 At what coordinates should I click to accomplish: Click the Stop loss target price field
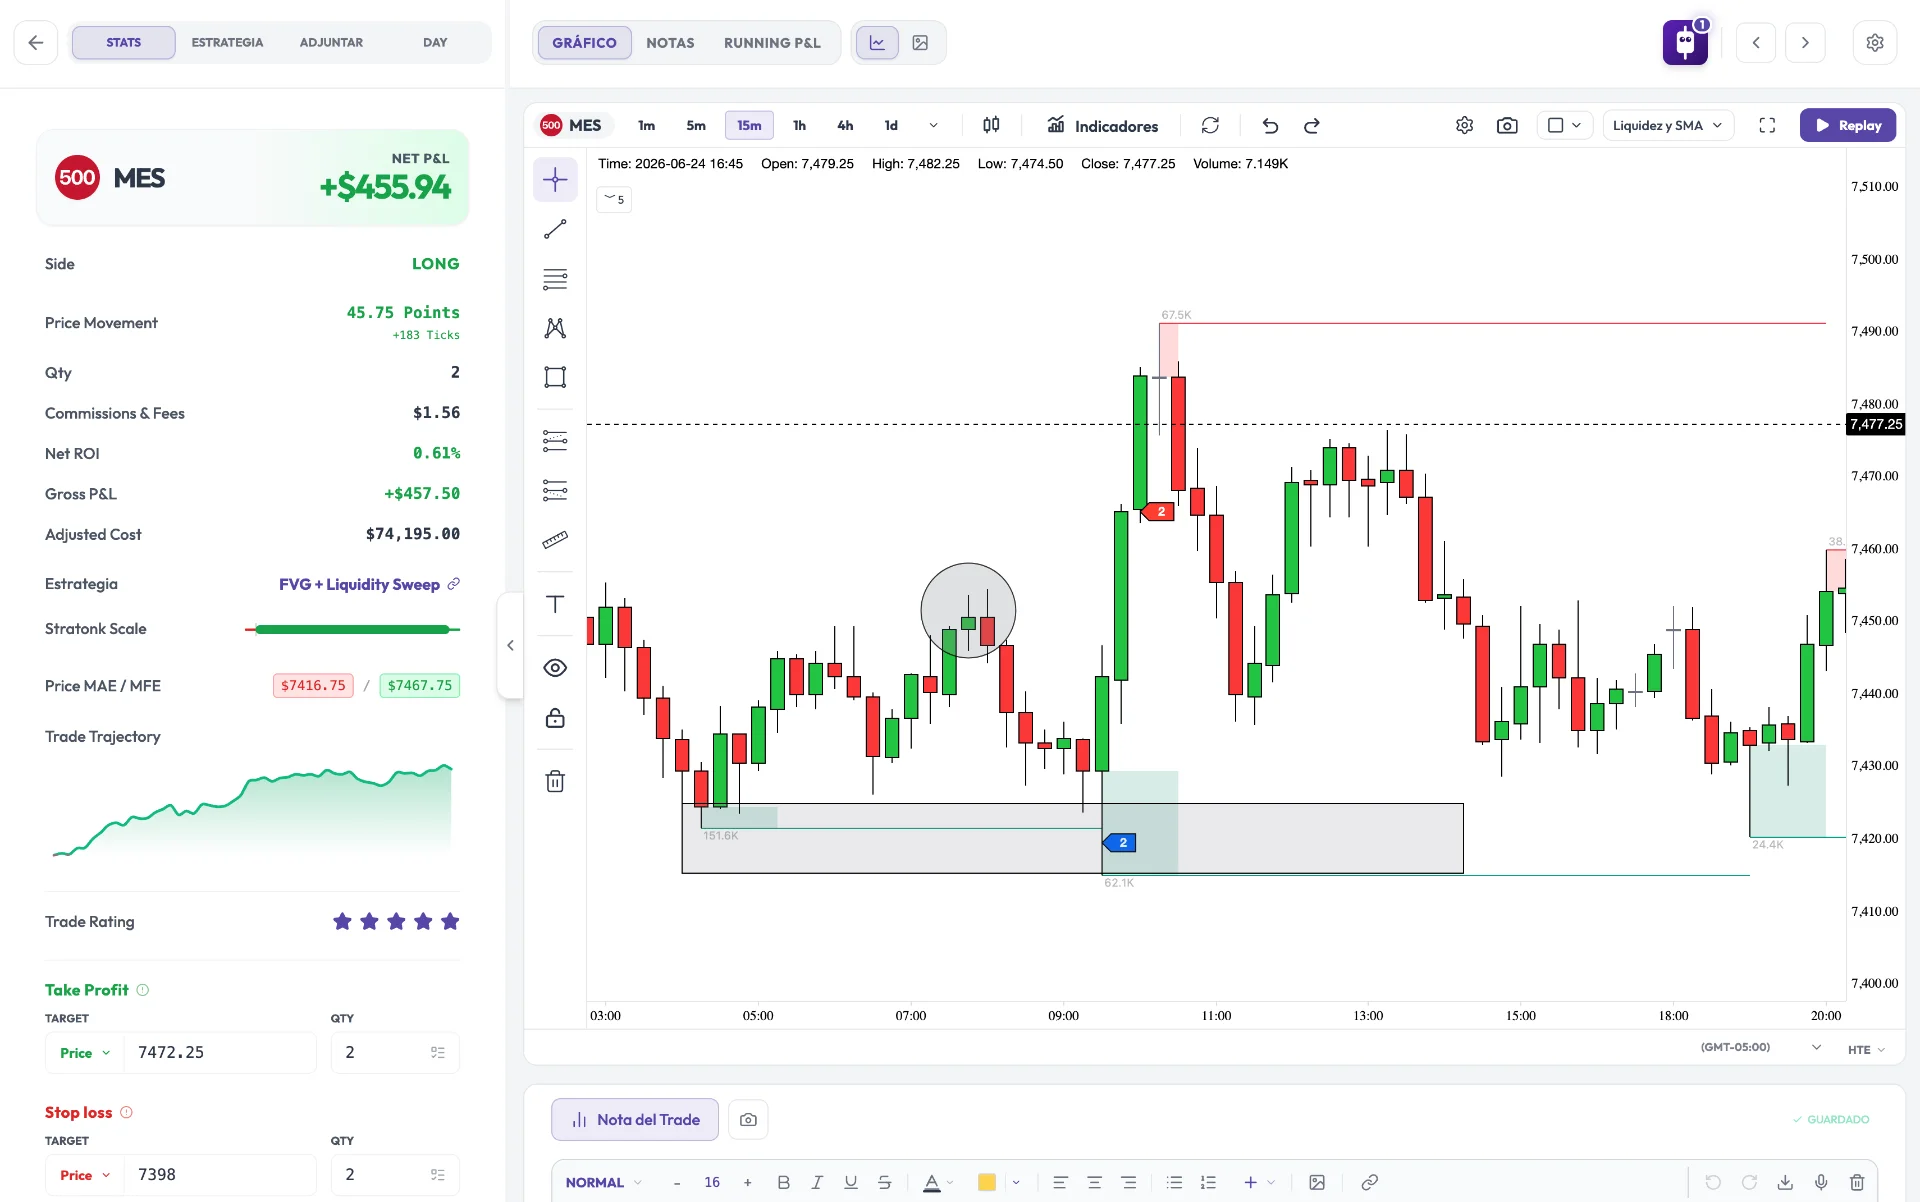[x=219, y=1175]
